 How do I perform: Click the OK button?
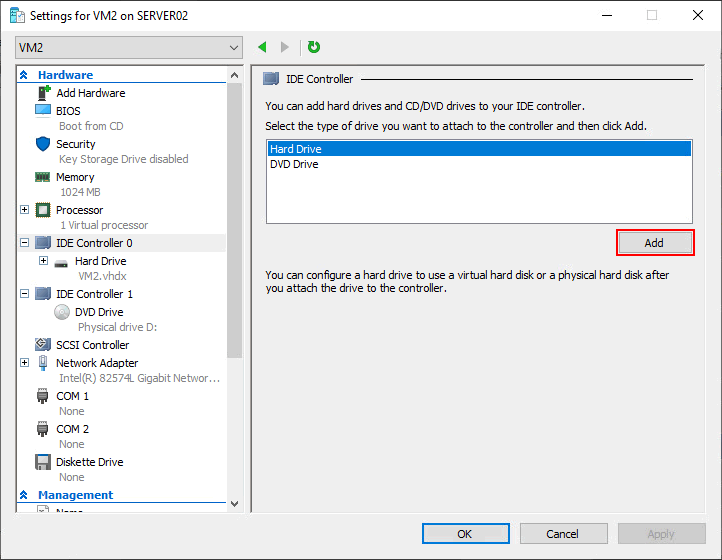tap(465, 534)
